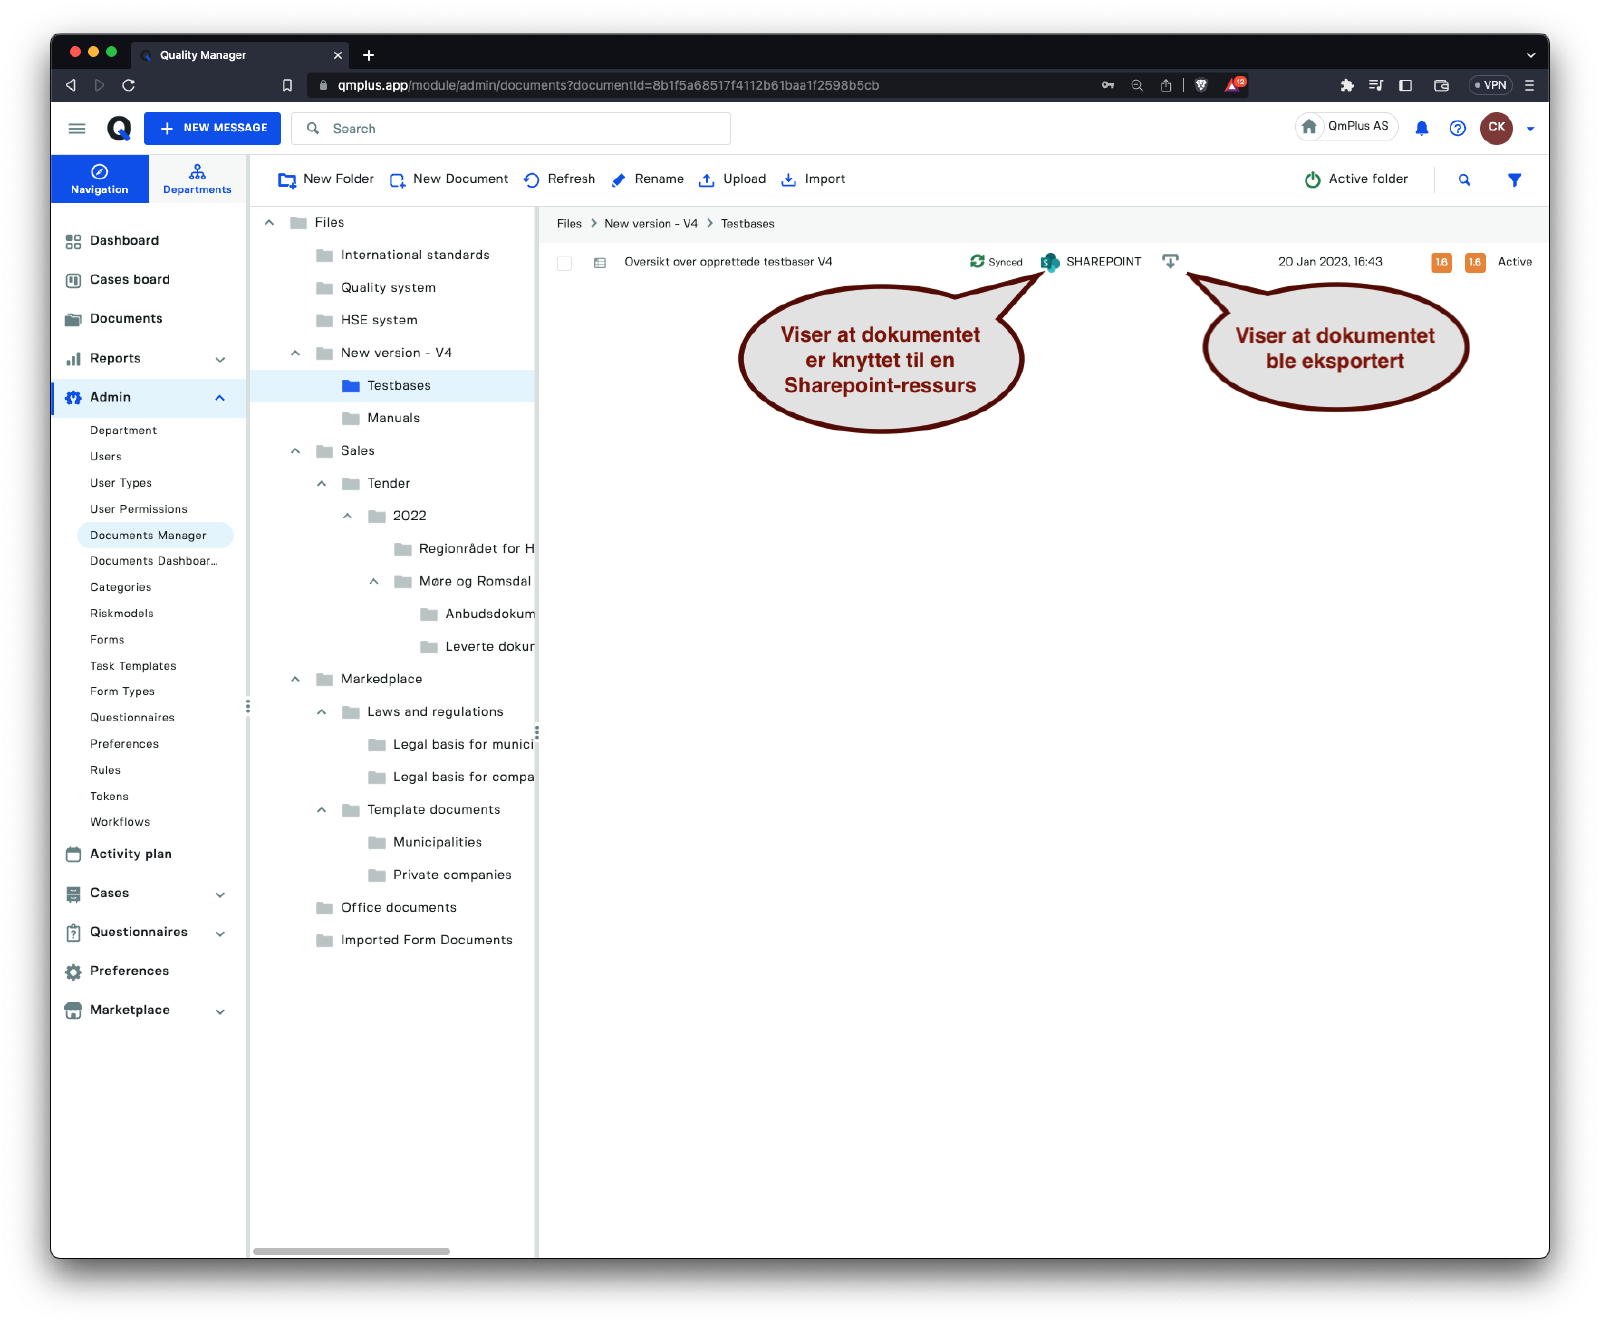Click the filter funnel icon

(x=1514, y=180)
